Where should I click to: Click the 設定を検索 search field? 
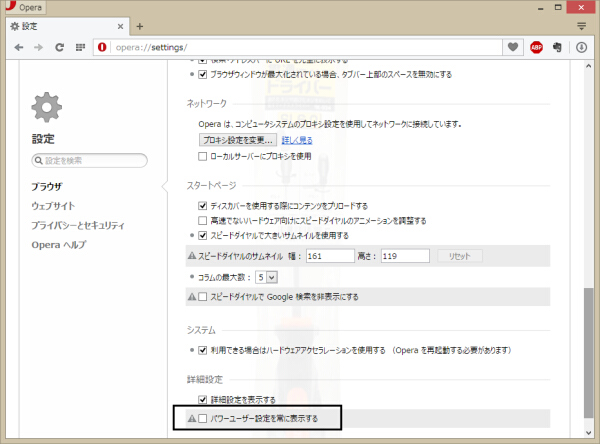coord(90,160)
